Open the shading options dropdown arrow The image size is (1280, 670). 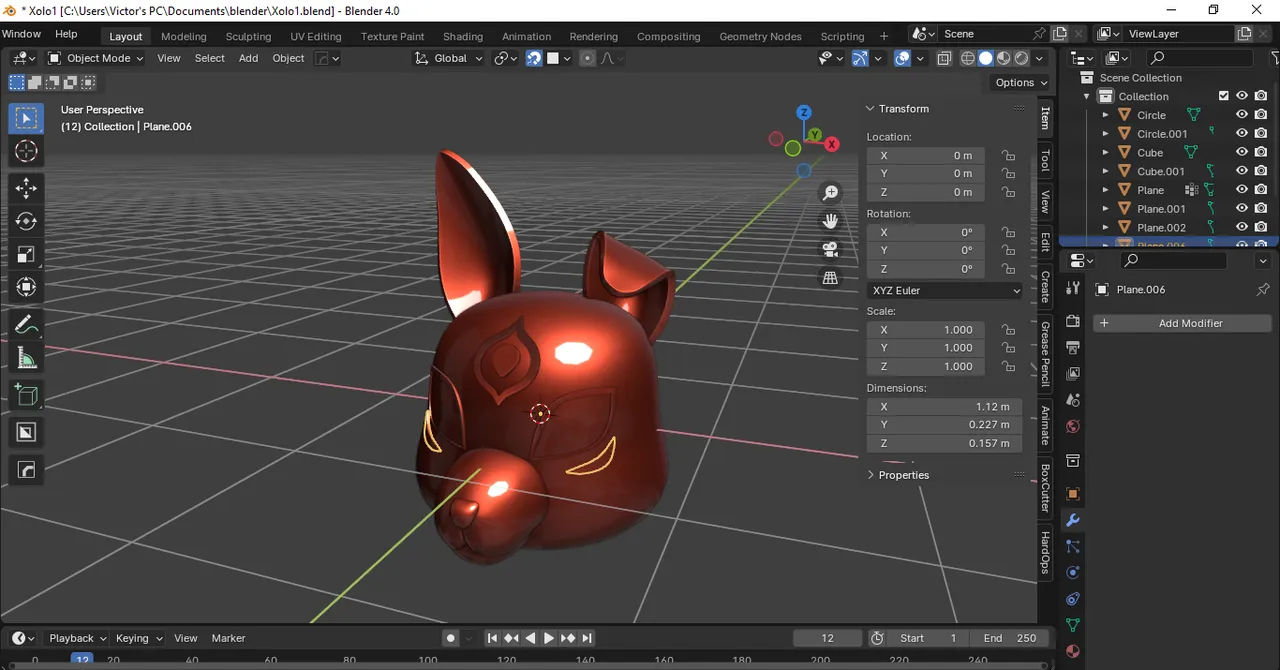[1040, 58]
